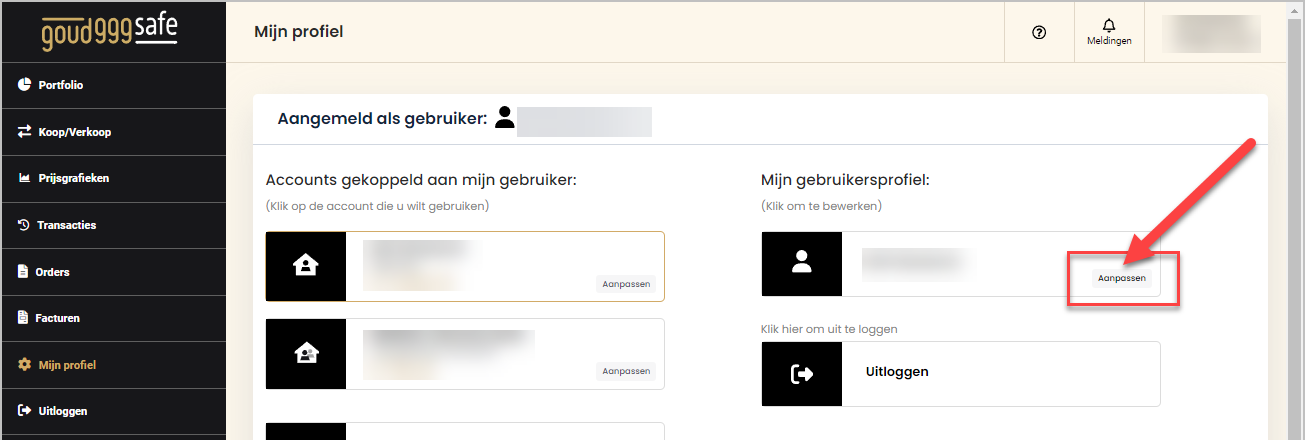
Task: Click the Mijn profiel gear icon
Action: pos(25,365)
